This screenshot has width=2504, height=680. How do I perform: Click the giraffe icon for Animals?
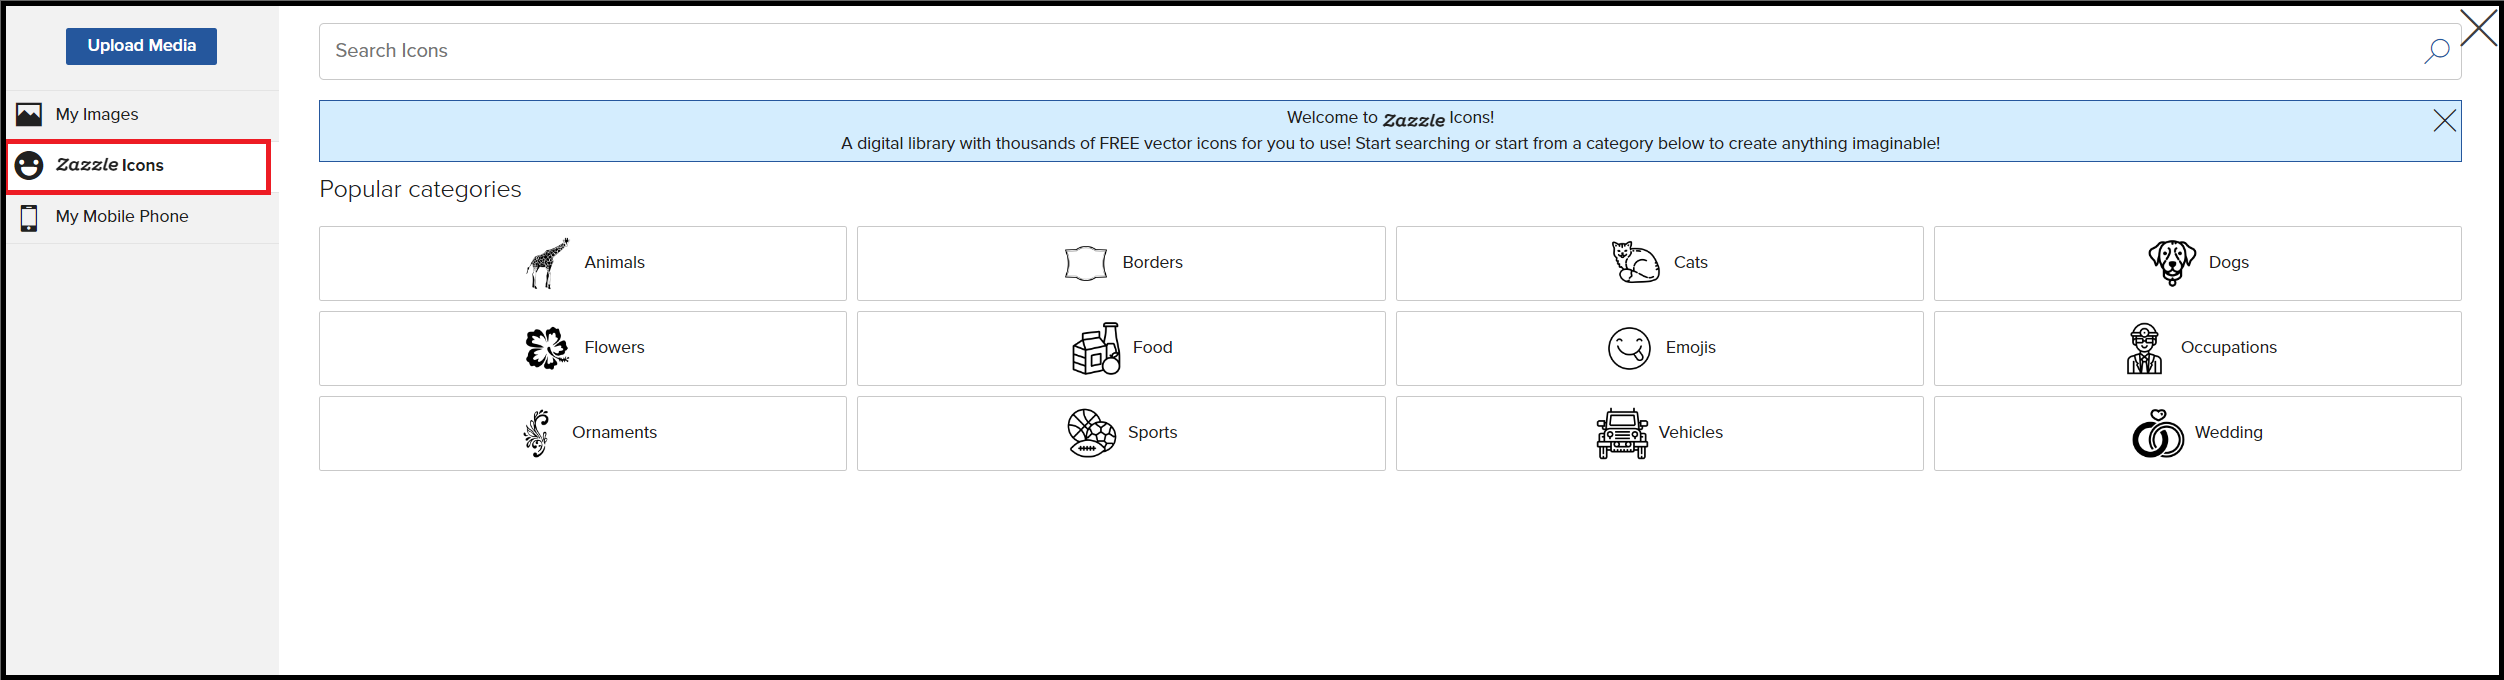pyautogui.click(x=547, y=263)
